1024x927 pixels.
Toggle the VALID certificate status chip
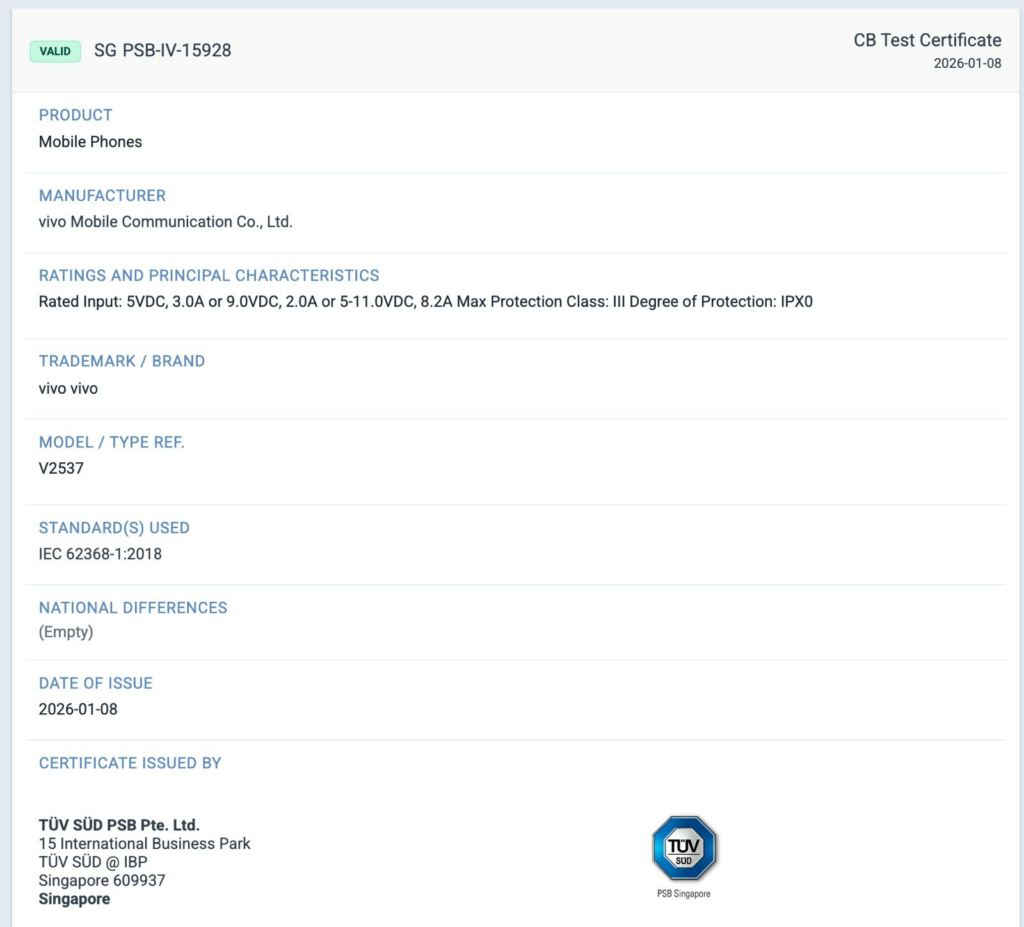(x=54, y=50)
